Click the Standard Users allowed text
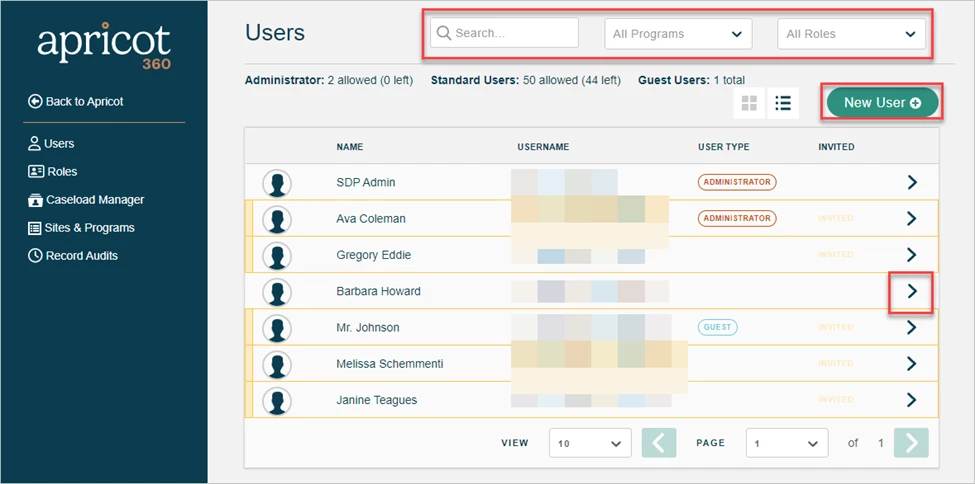 [525, 80]
